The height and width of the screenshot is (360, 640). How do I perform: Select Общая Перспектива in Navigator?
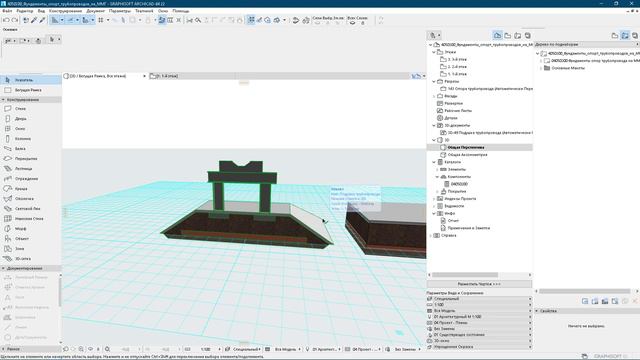tap(466, 147)
